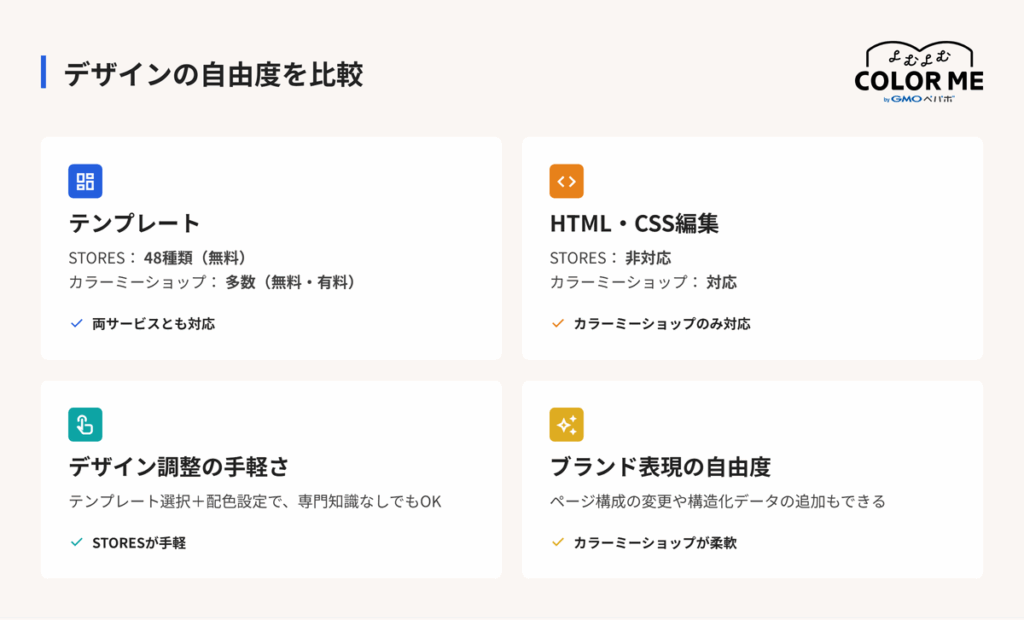Click the COLOR ME logo
Viewport: 1024px width, 620px height.
tap(919, 73)
